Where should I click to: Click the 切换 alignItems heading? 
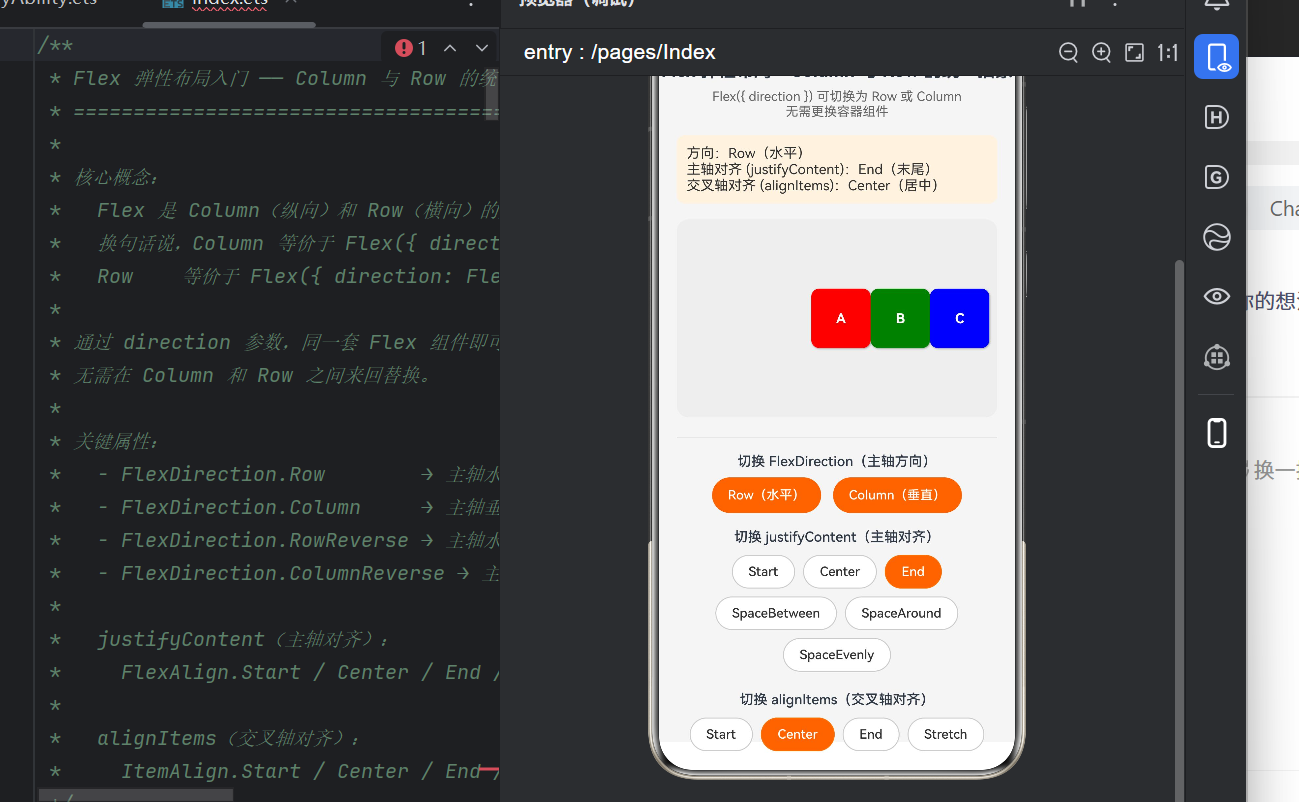(x=837, y=699)
